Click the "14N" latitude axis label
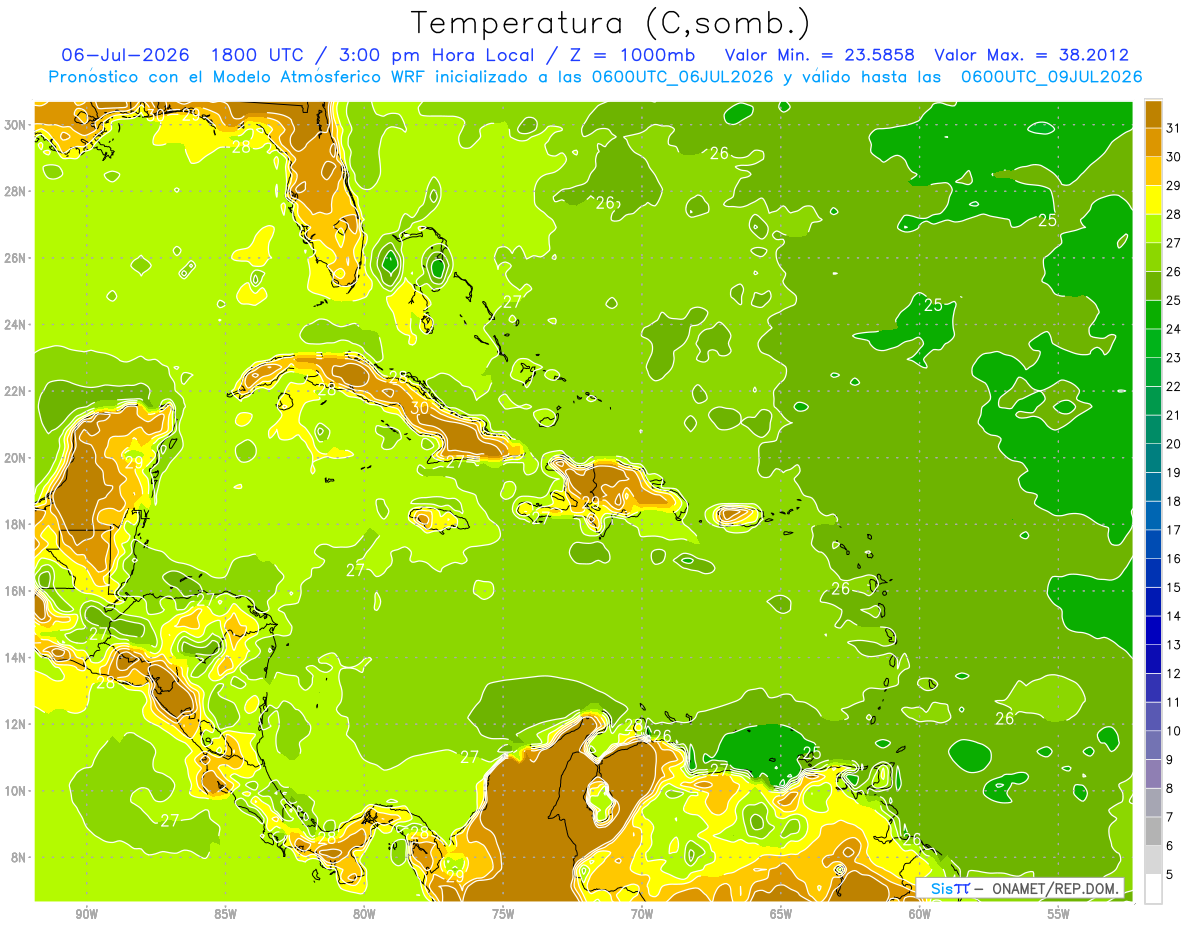1200x927 pixels. pyautogui.click(x=15, y=657)
